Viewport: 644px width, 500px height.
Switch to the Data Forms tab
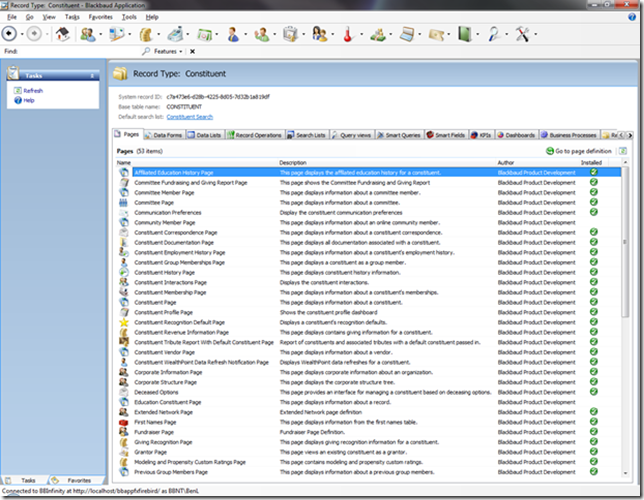pos(164,133)
